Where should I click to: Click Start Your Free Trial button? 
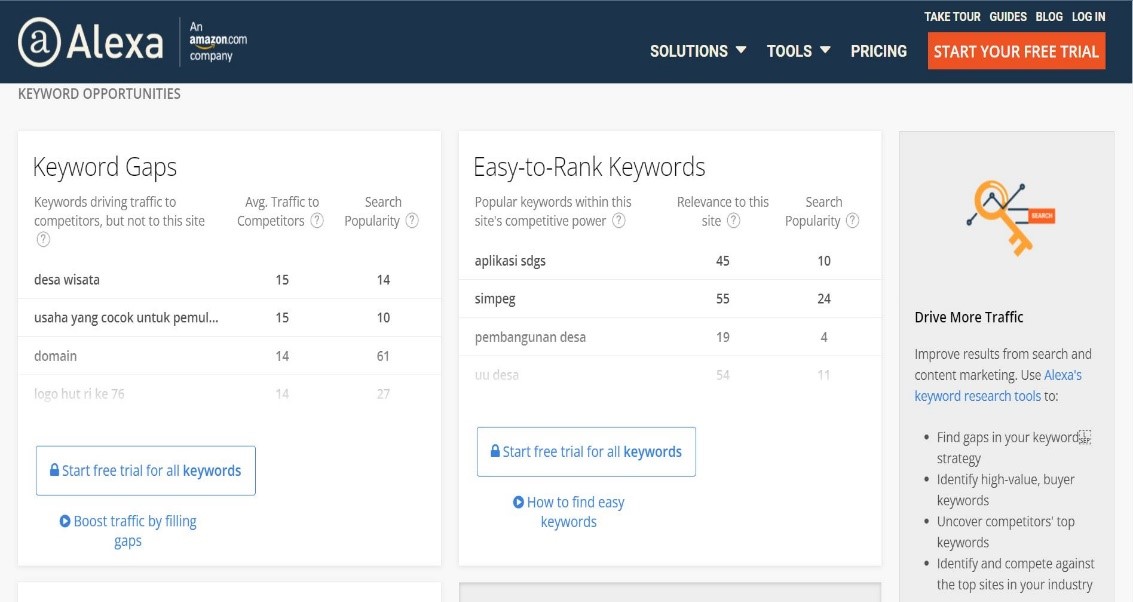tap(1016, 51)
